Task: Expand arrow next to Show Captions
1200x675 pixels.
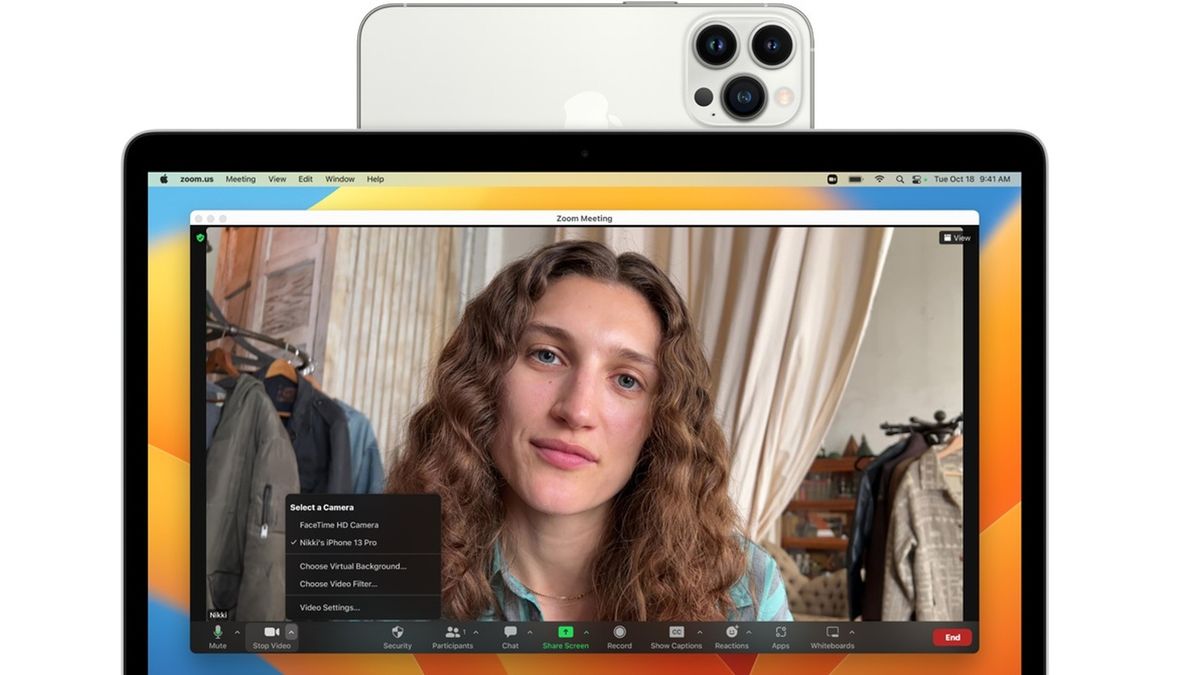Action: [698, 632]
